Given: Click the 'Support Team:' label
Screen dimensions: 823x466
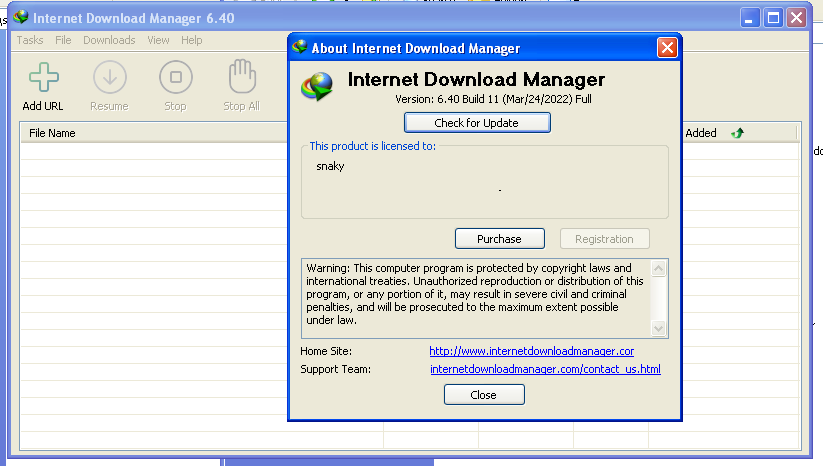Looking at the screenshot, I should click(335, 369).
